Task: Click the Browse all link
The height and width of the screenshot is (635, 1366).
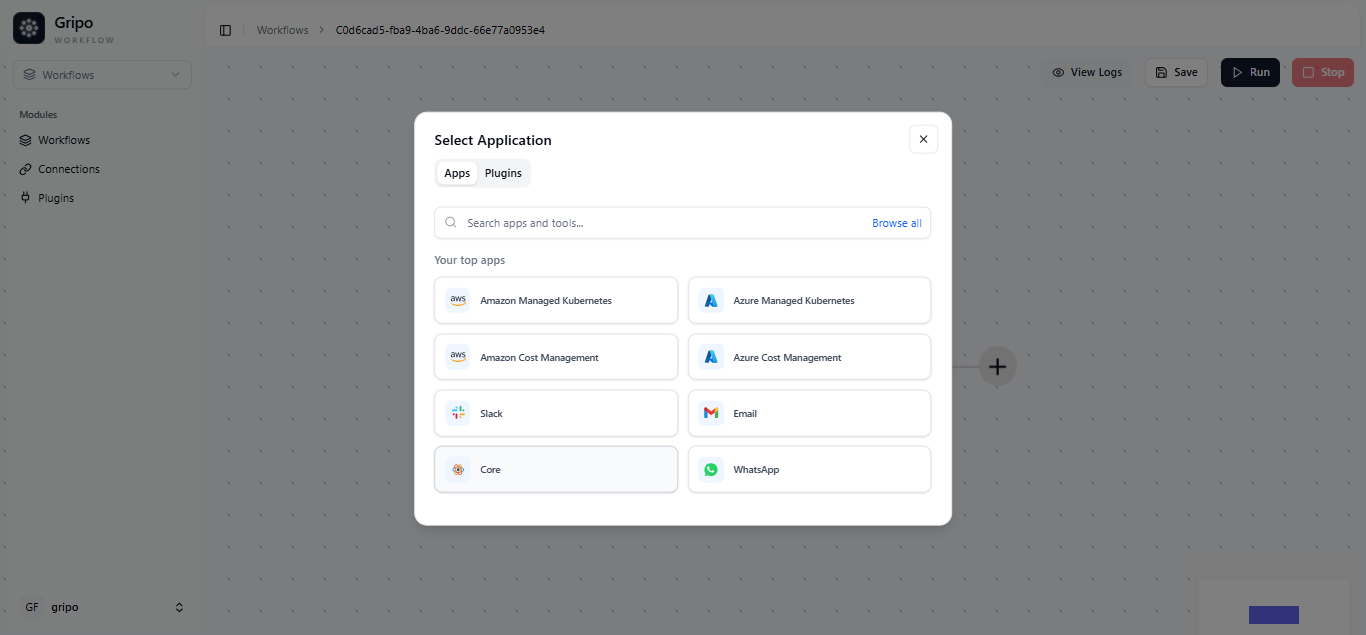Action: [x=896, y=223]
